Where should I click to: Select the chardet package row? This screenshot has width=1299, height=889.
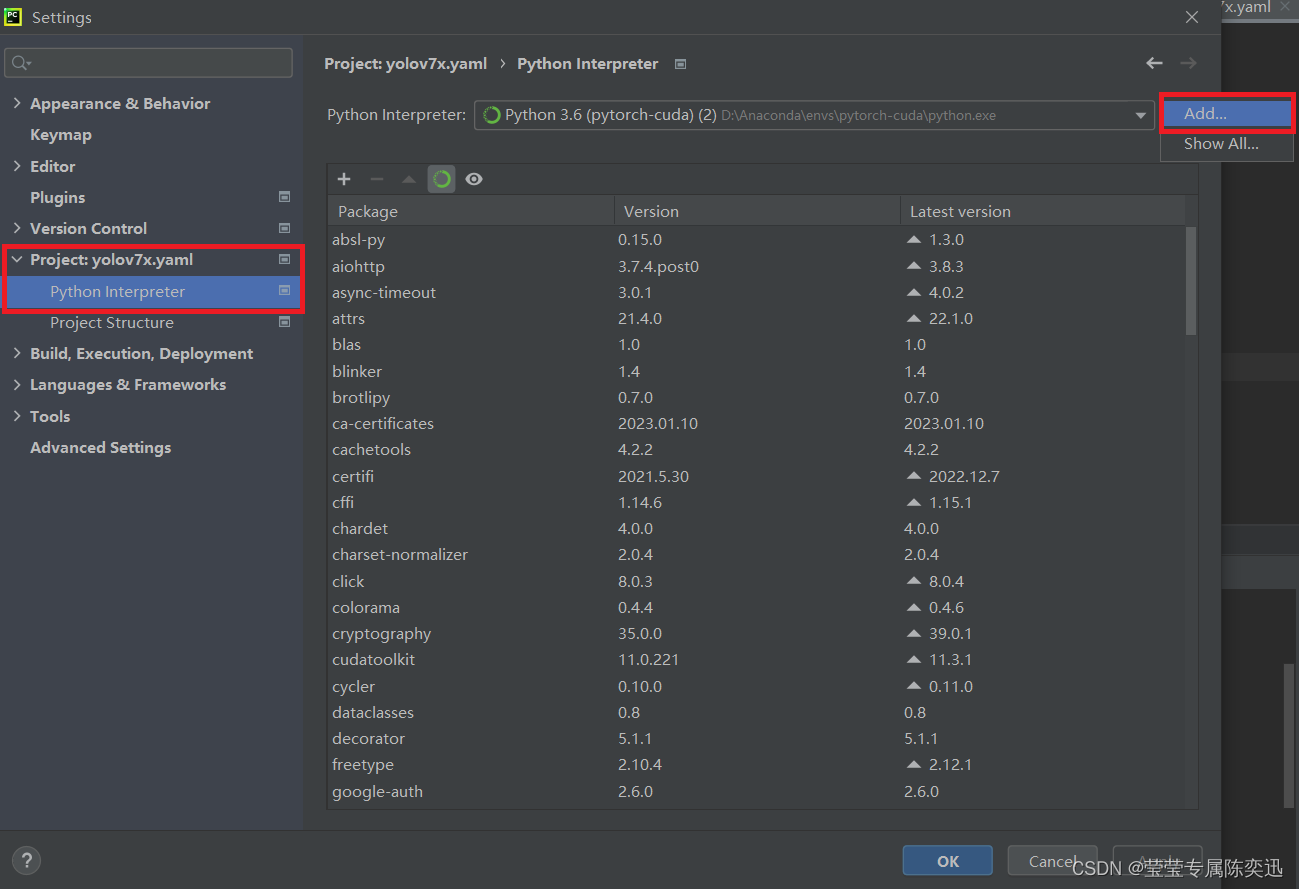tap(757, 528)
